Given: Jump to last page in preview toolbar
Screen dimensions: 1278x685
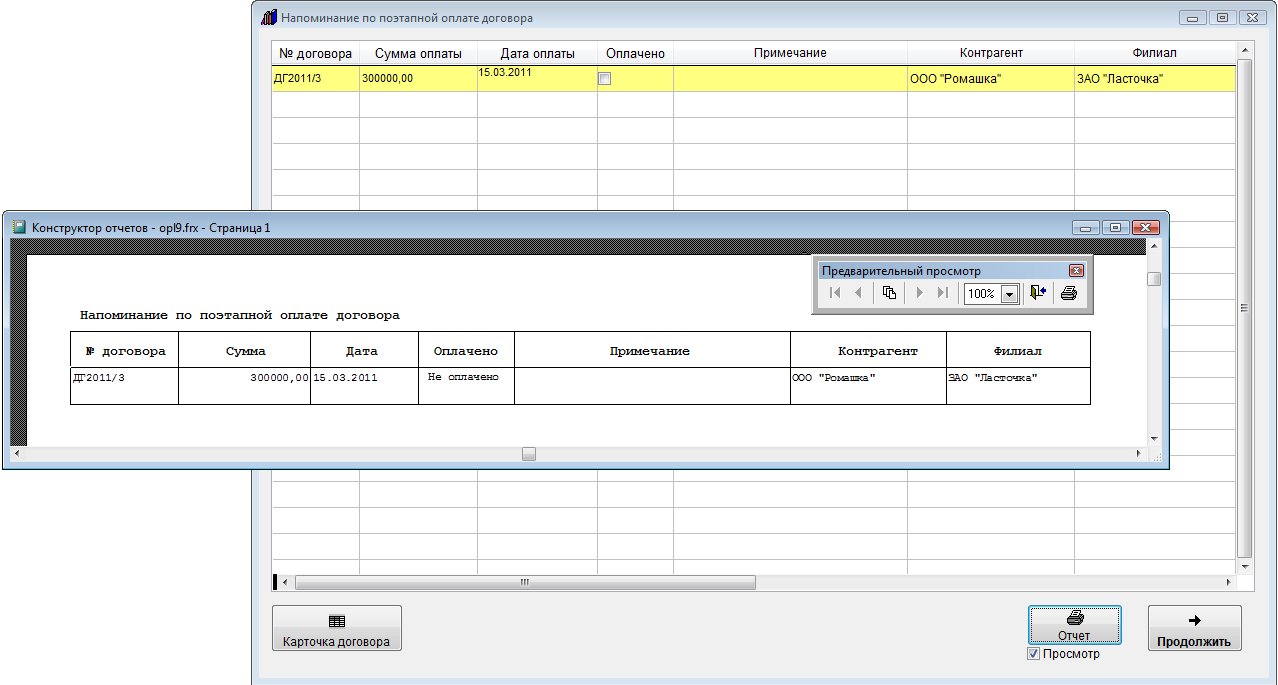Looking at the screenshot, I should point(942,294).
